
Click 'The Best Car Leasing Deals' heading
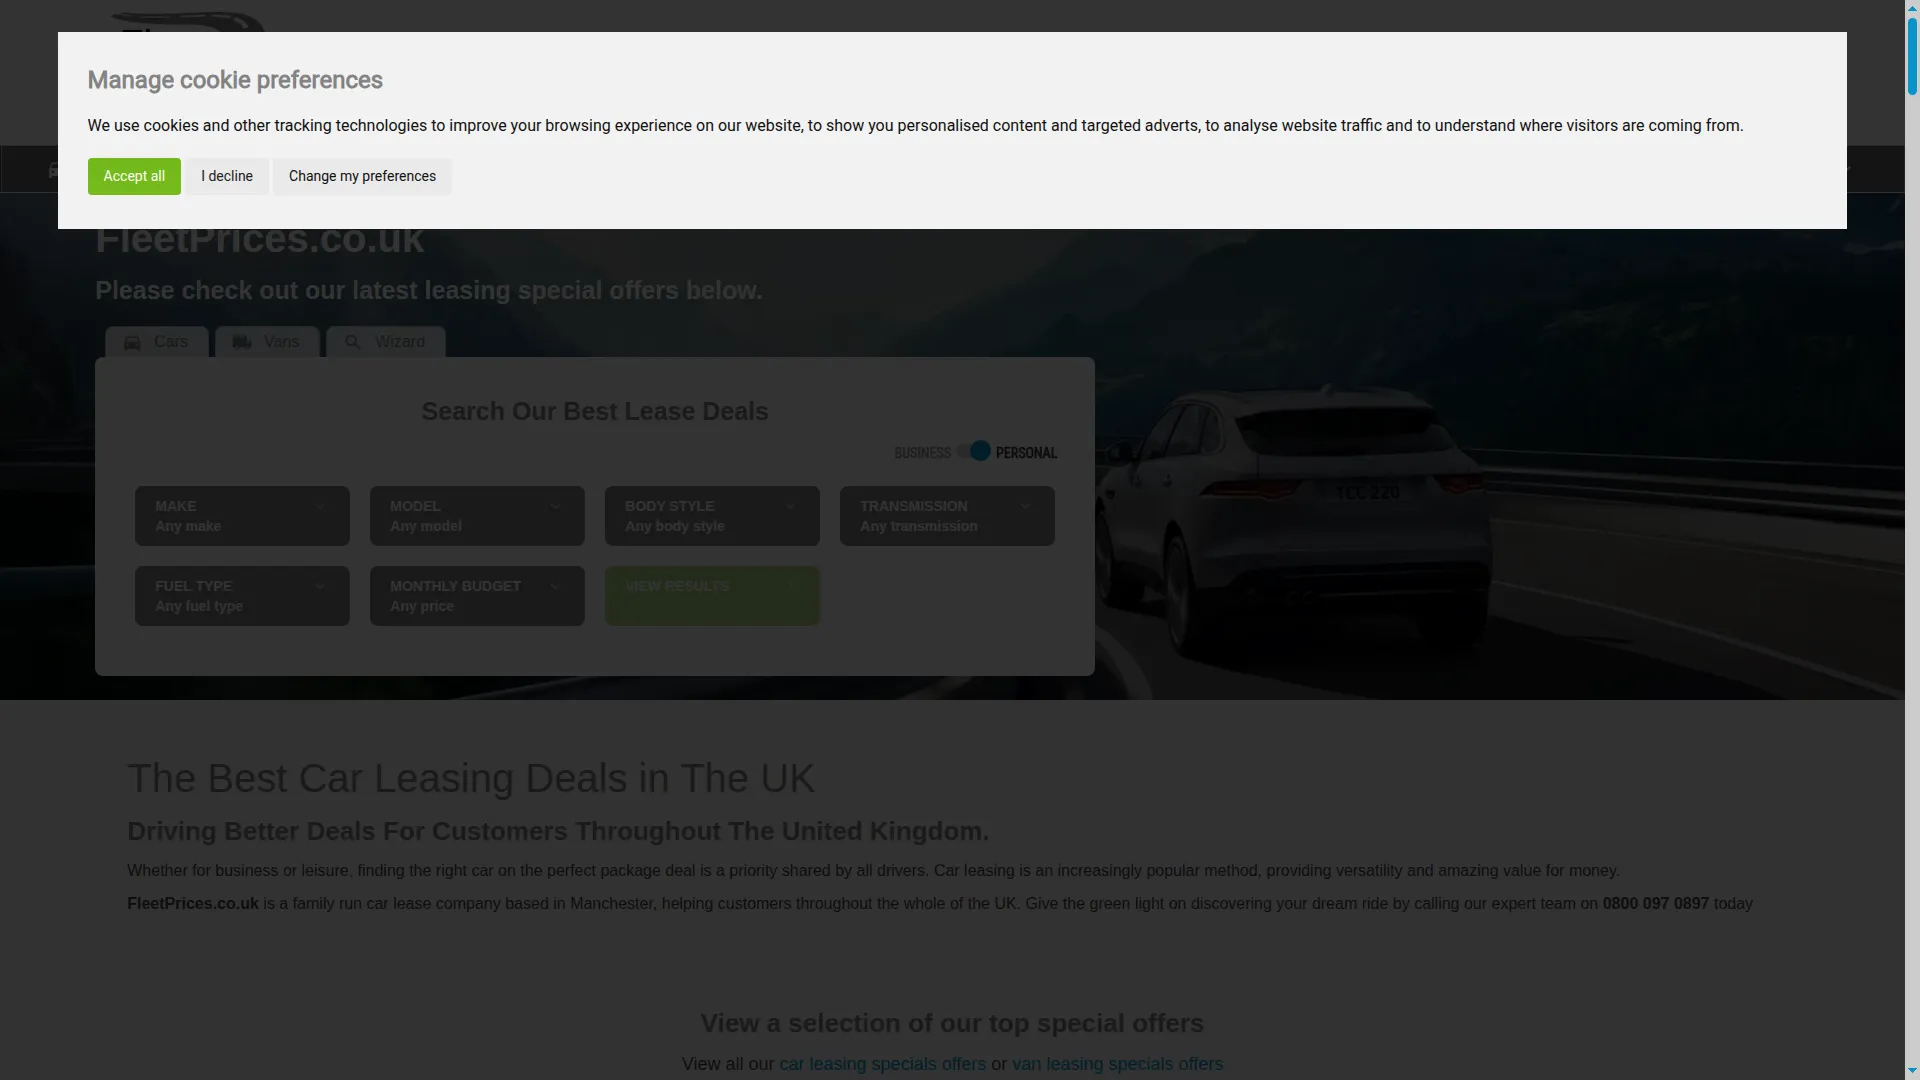(x=471, y=778)
